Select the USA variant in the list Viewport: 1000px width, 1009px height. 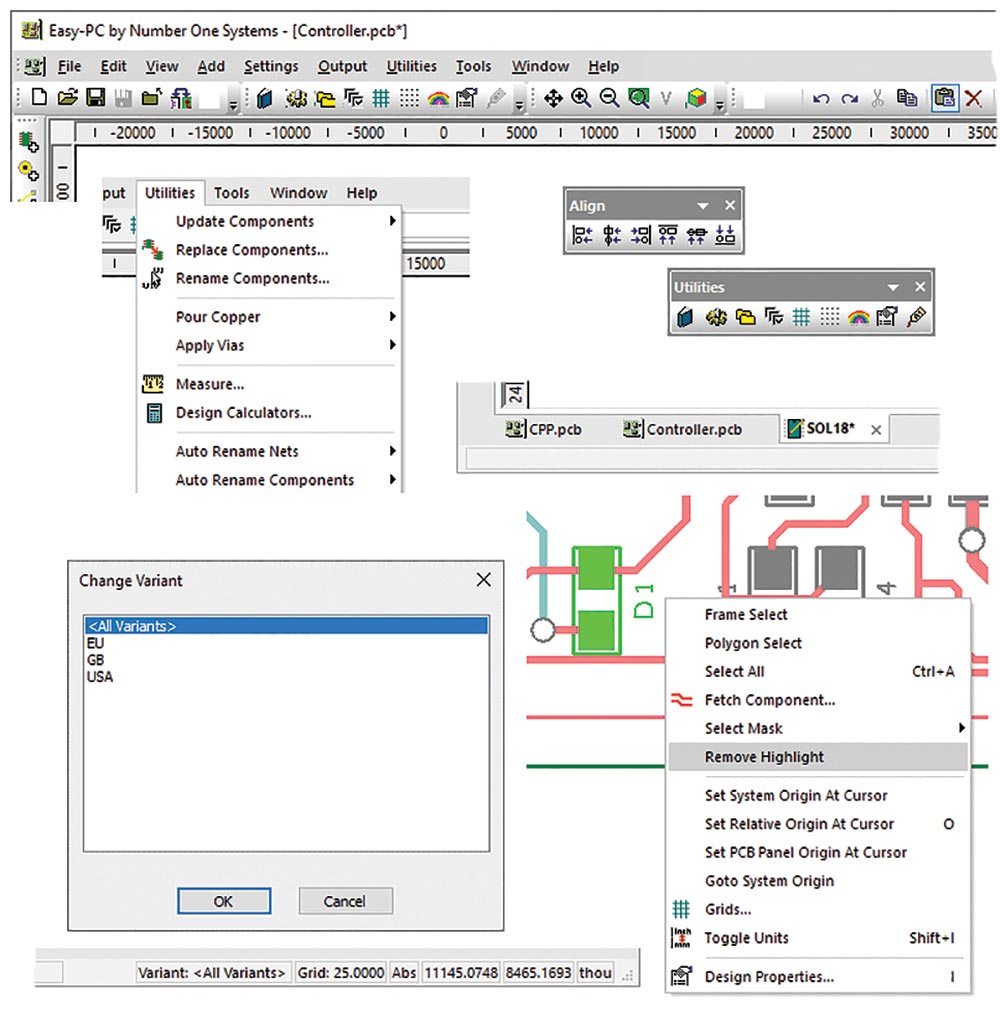pyautogui.click(x=286, y=676)
